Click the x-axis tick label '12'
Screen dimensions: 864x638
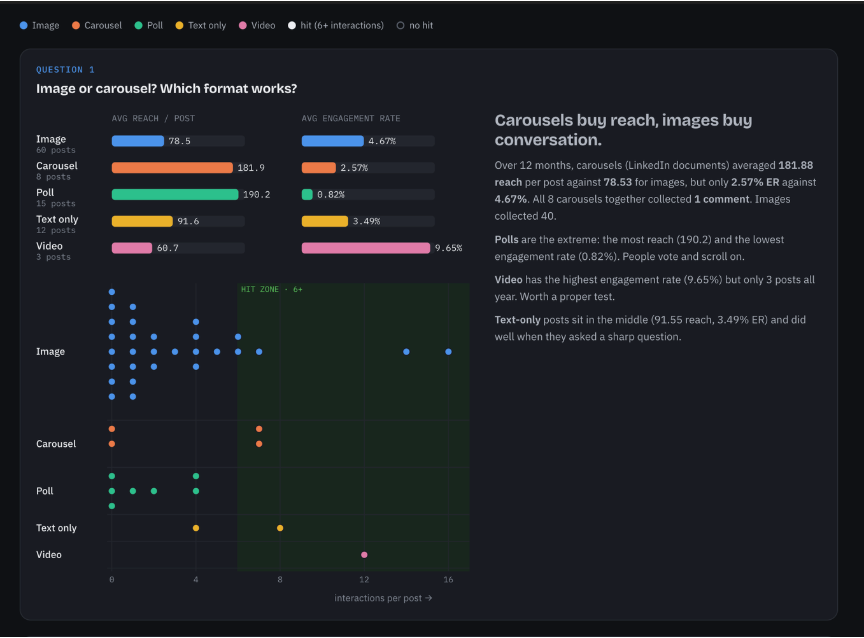[364, 580]
